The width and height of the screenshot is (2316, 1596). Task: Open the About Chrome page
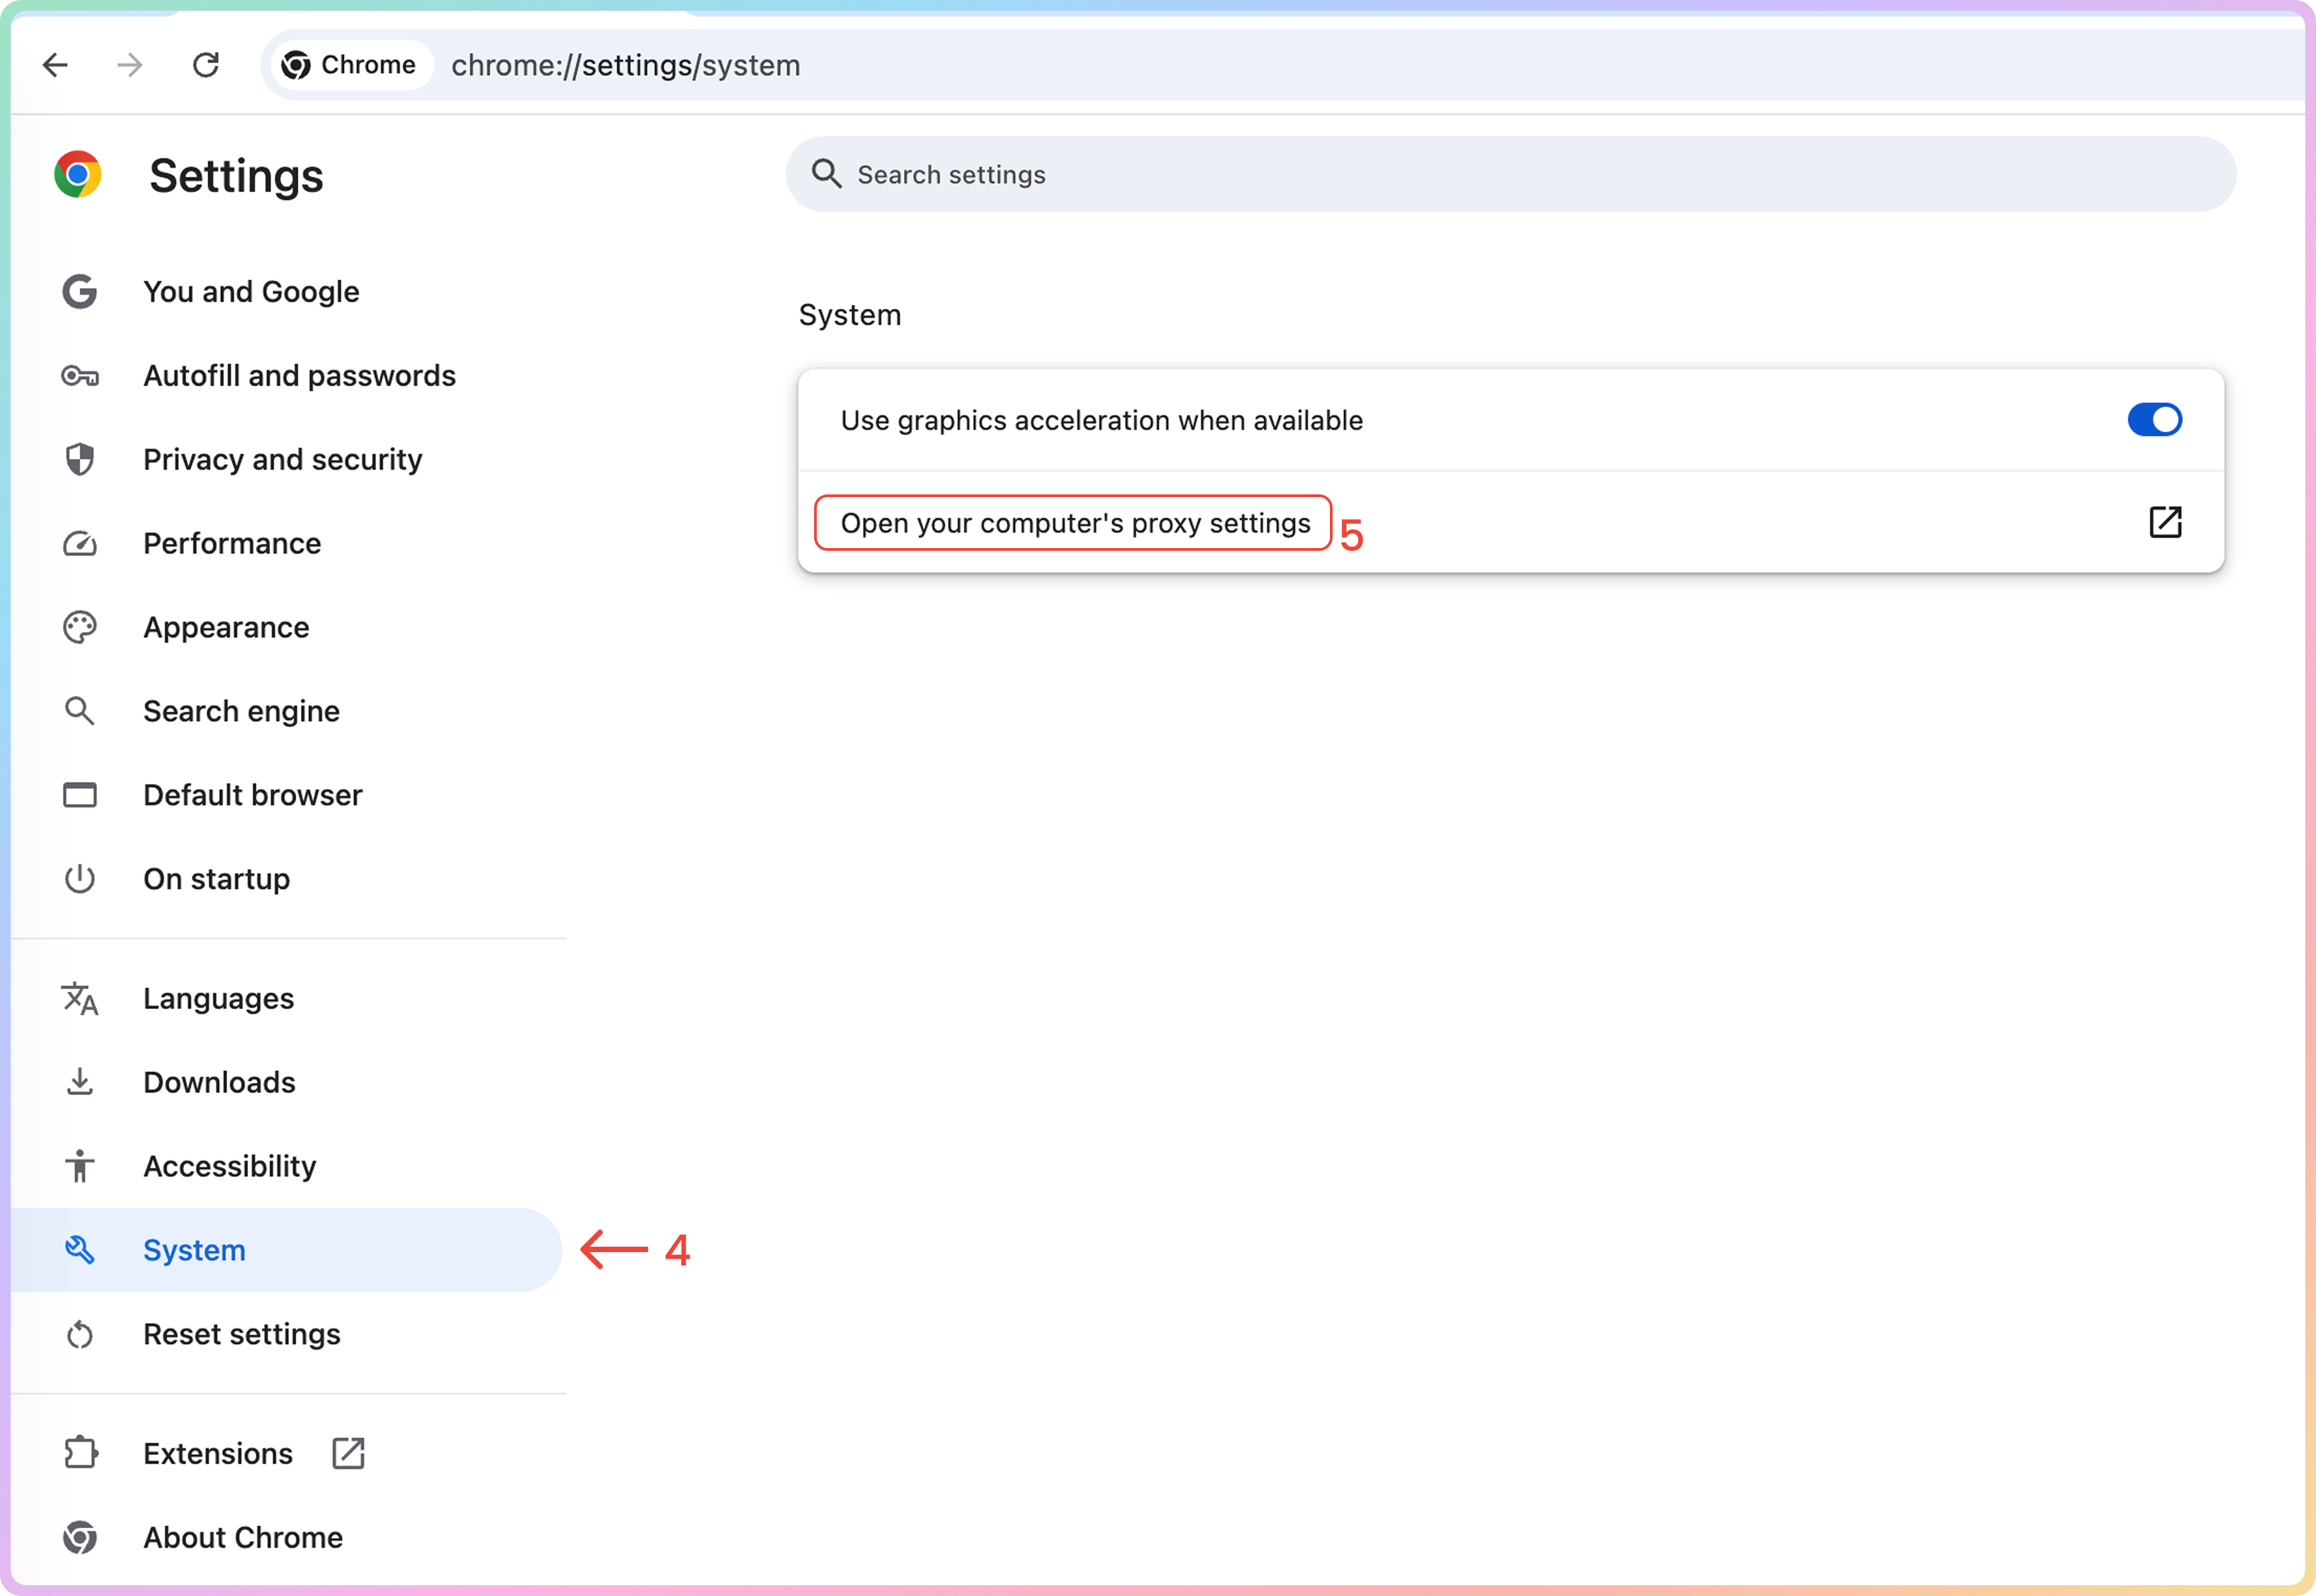coord(242,1538)
